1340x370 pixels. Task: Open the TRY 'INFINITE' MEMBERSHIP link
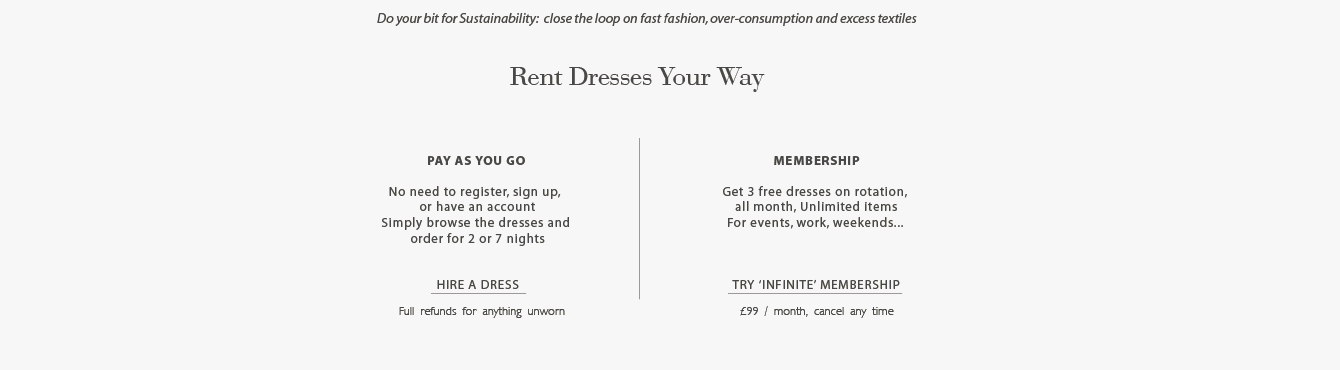point(816,285)
